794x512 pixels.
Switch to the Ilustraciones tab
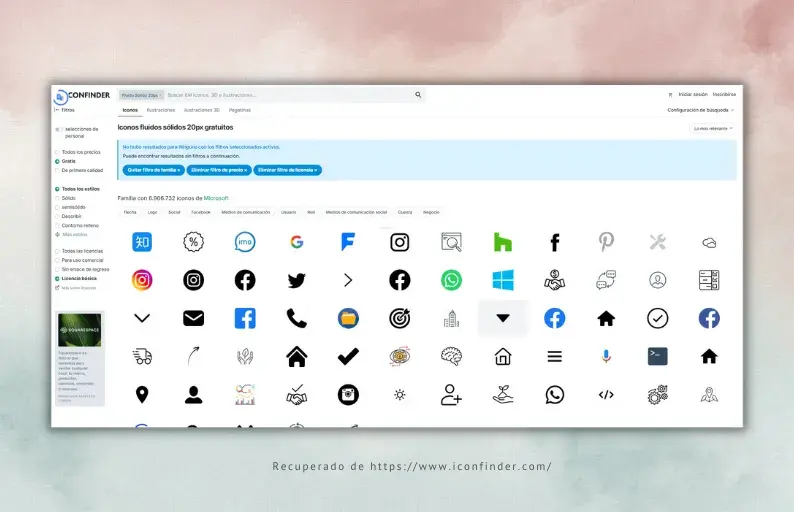tap(161, 110)
